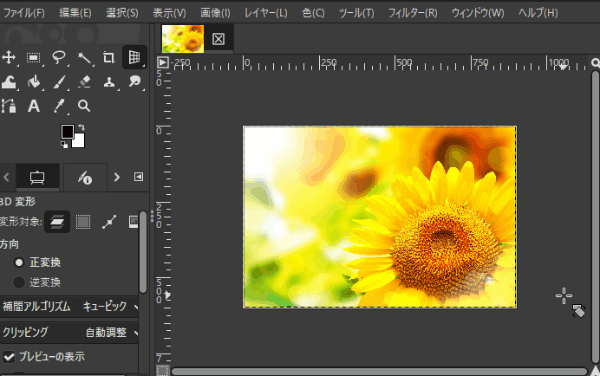Image resolution: width=600 pixels, height=376 pixels.
Task: Open 選択(S) menu
Action: (x=122, y=13)
